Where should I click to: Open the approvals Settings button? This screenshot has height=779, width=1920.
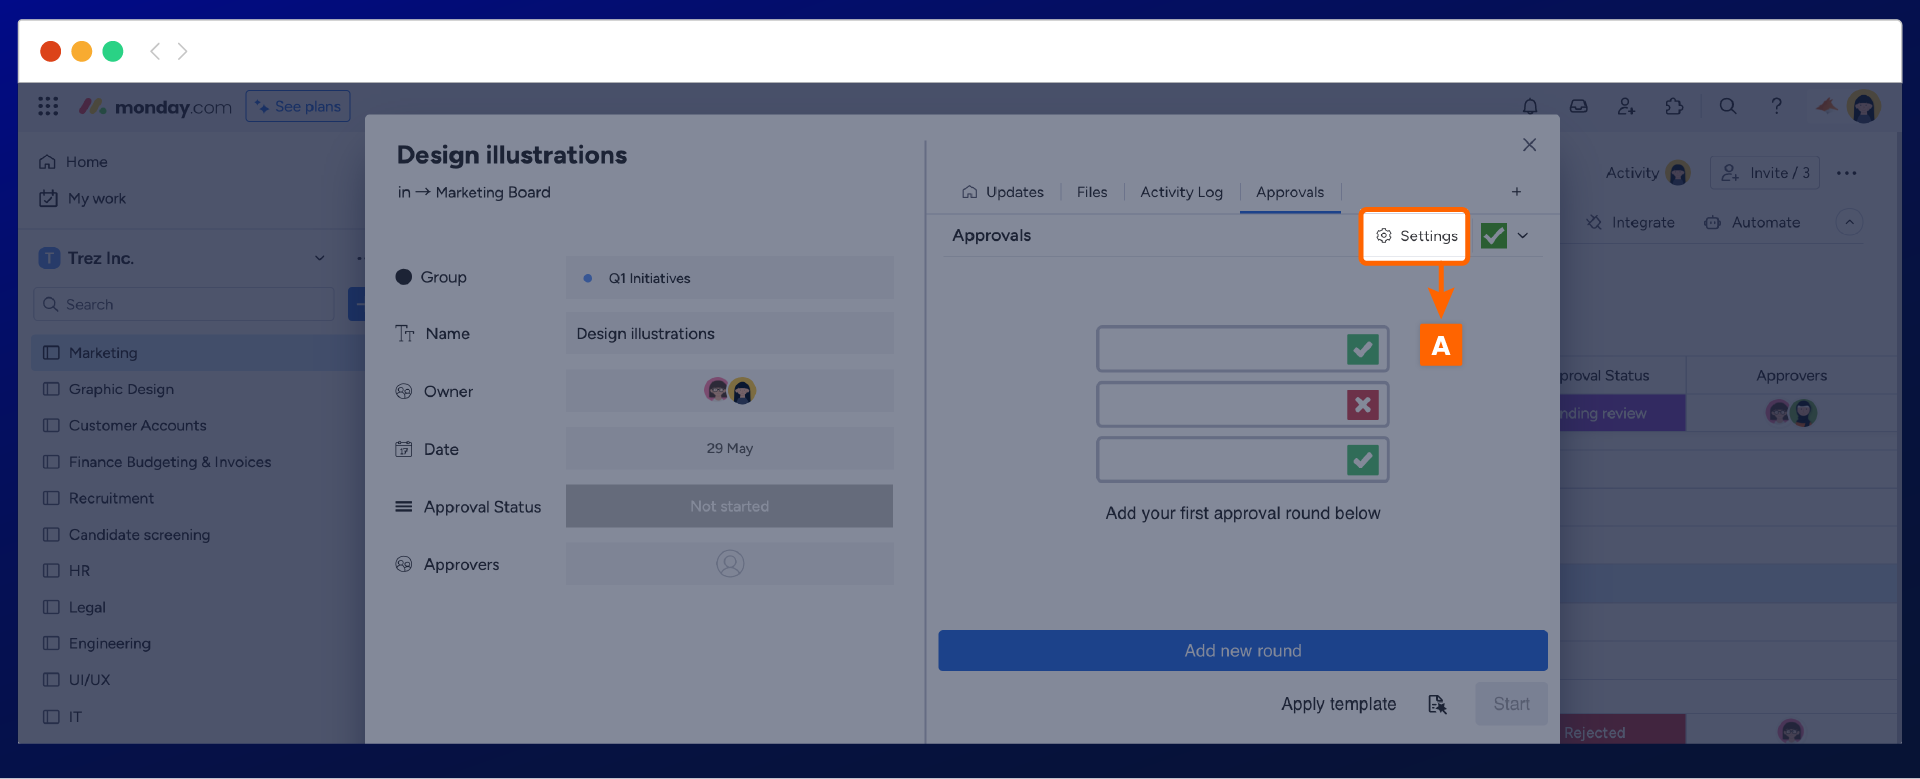click(x=1415, y=236)
